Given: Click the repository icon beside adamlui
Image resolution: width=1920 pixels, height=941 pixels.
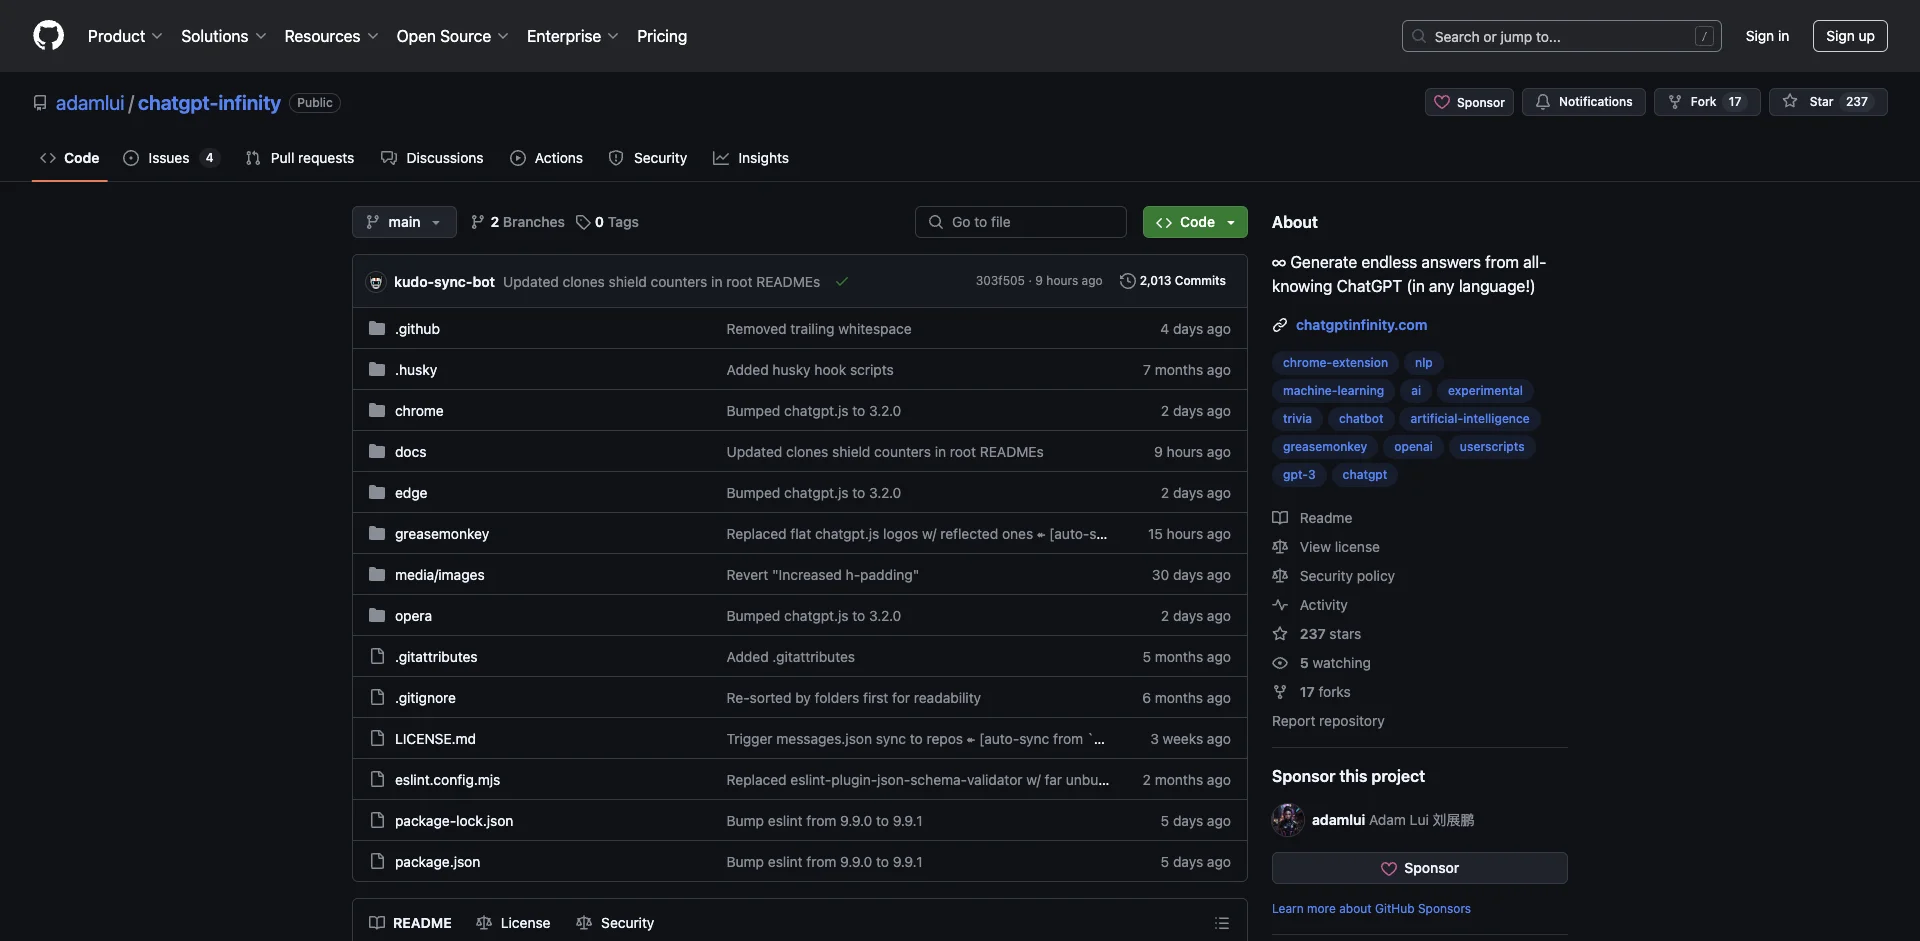Looking at the screenshot, I should coord(40,103).
